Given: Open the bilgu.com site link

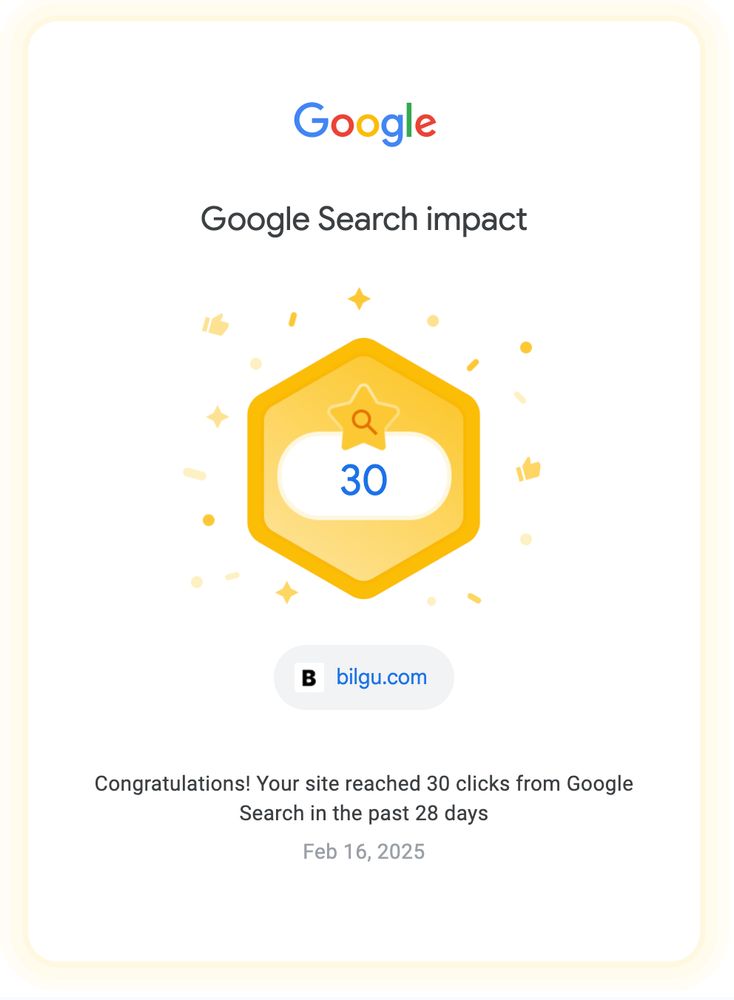Looking at the screenshot, I should (x=381, y=677).
